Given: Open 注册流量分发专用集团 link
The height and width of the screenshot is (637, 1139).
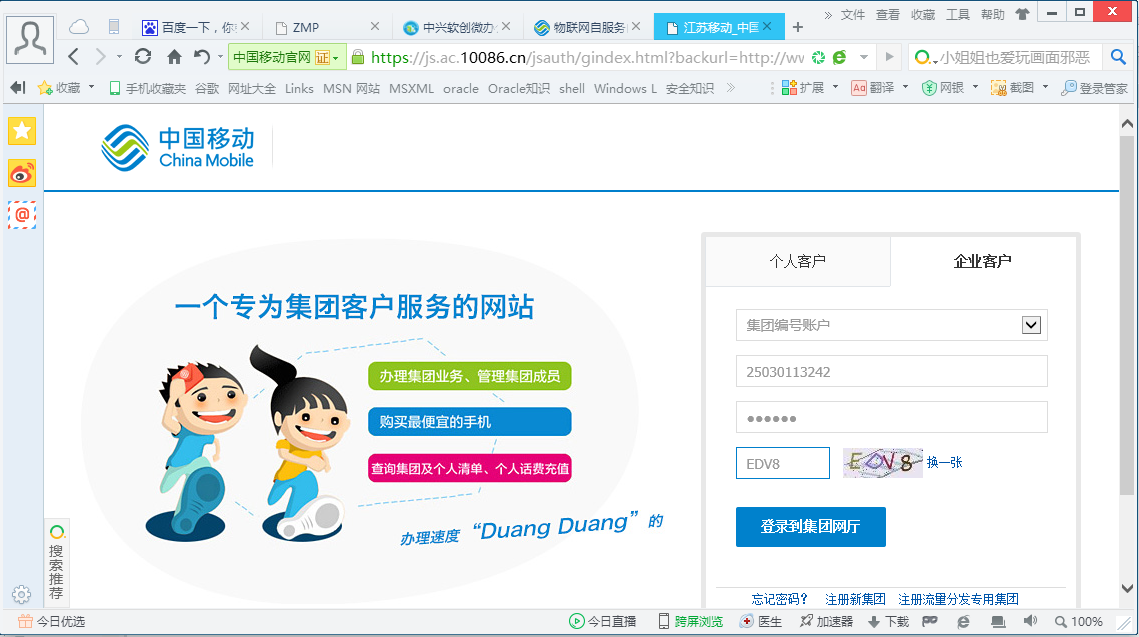Looking at the screenshot, I should (x=958, y=599).
